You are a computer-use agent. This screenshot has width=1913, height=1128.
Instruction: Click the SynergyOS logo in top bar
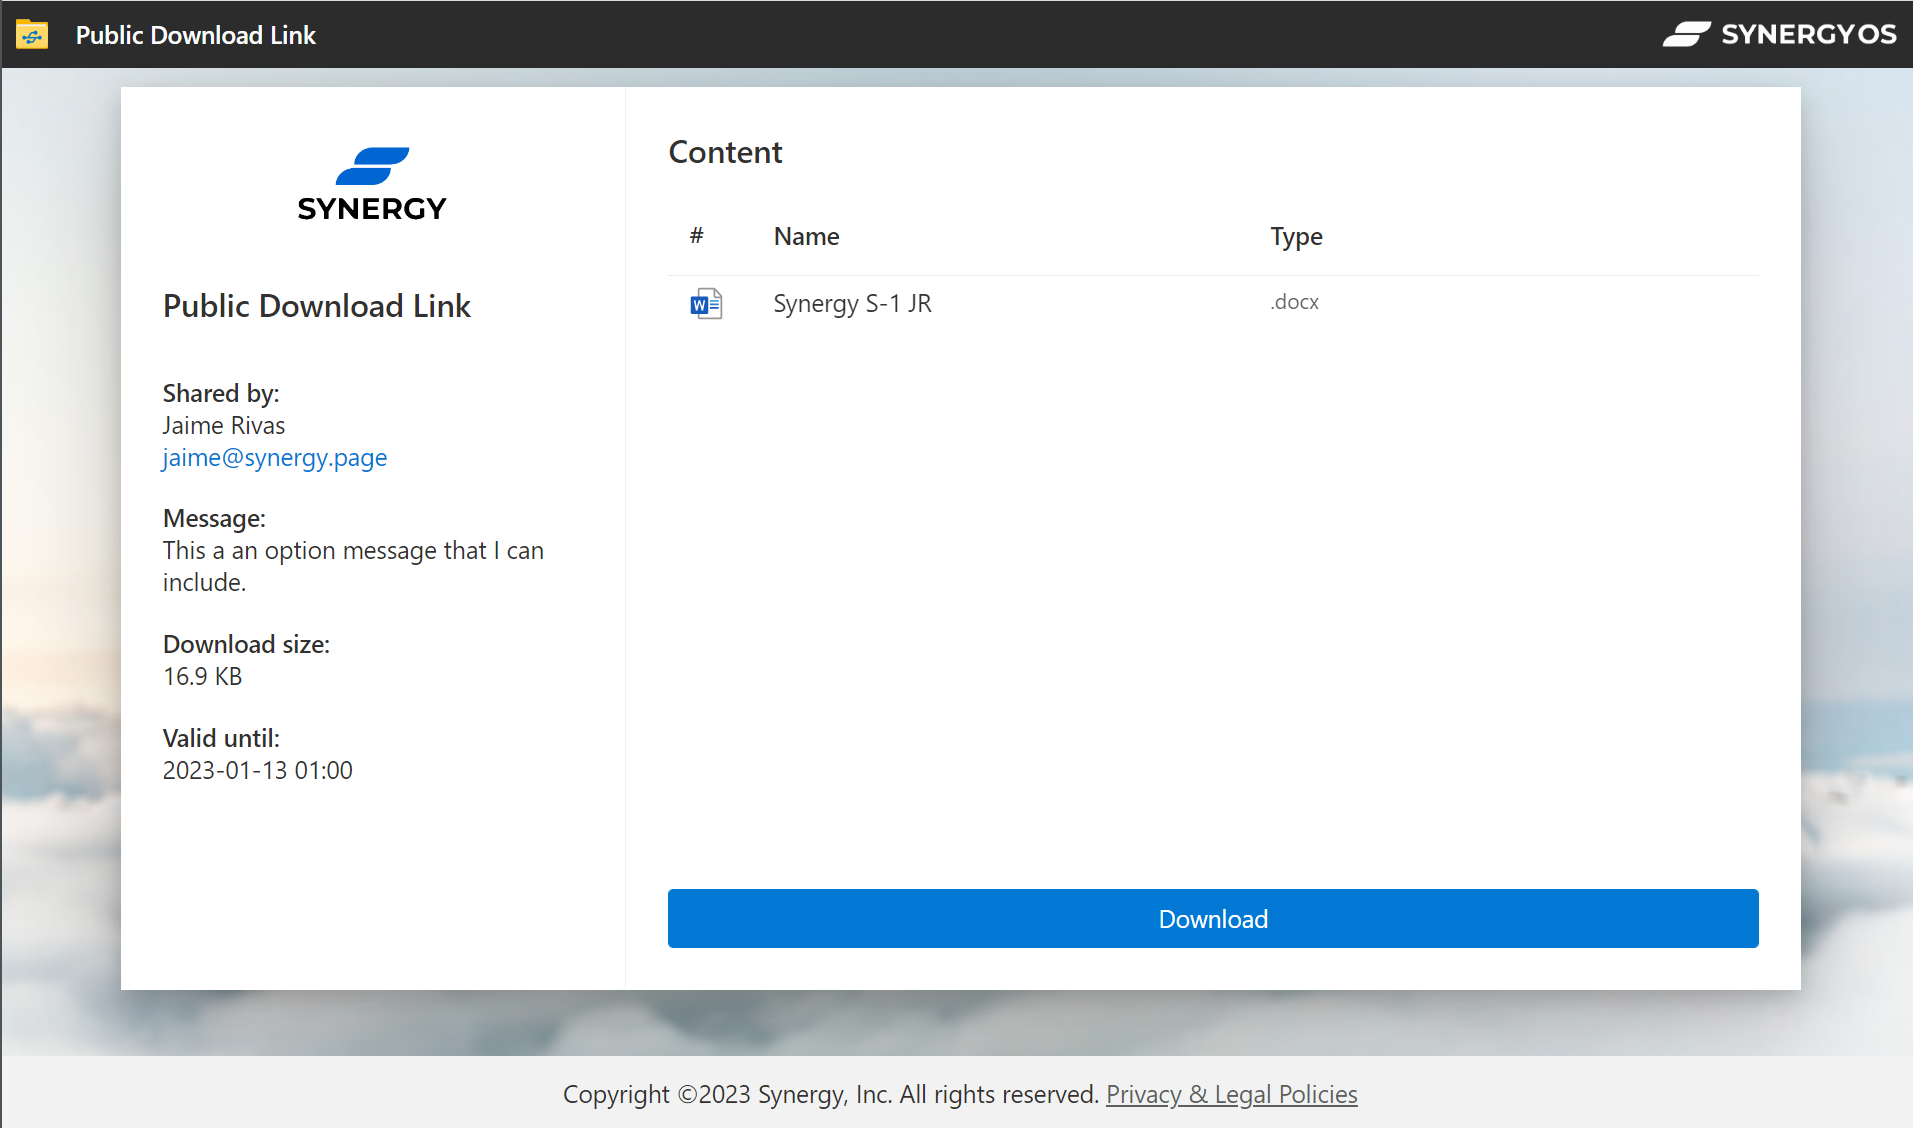1779,34
